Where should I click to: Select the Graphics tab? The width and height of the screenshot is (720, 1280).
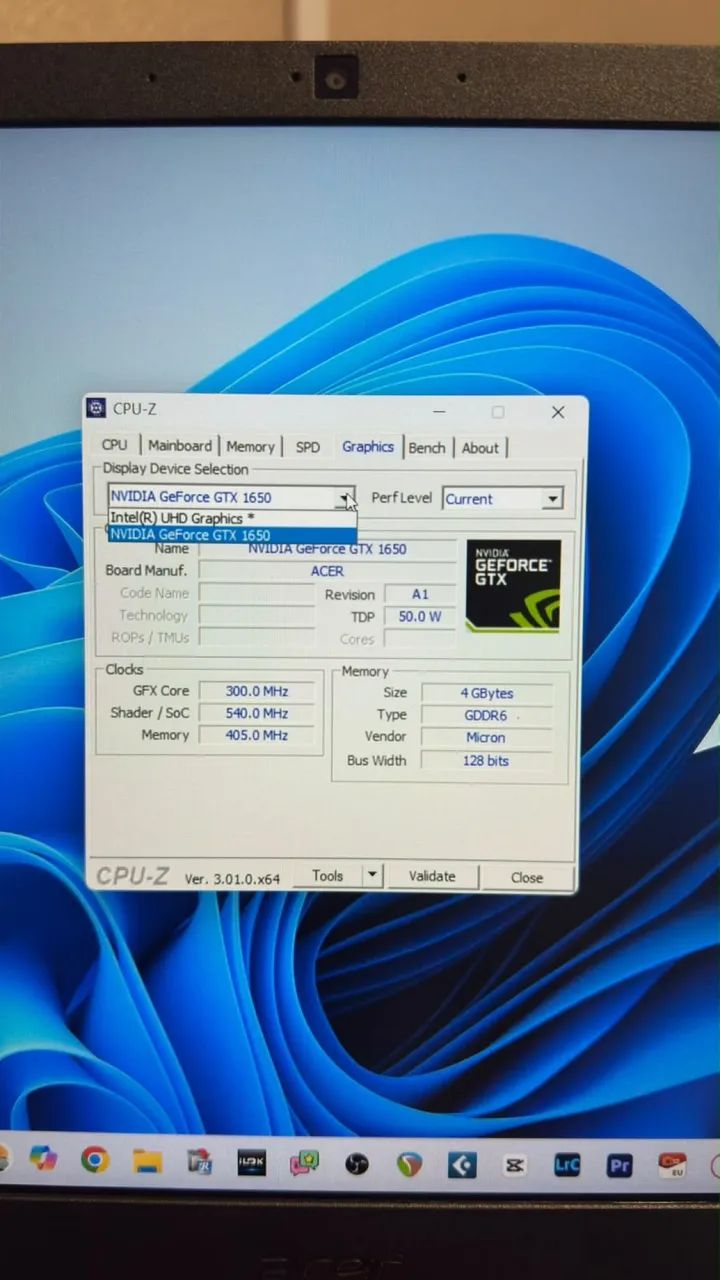tap(368, 446)
